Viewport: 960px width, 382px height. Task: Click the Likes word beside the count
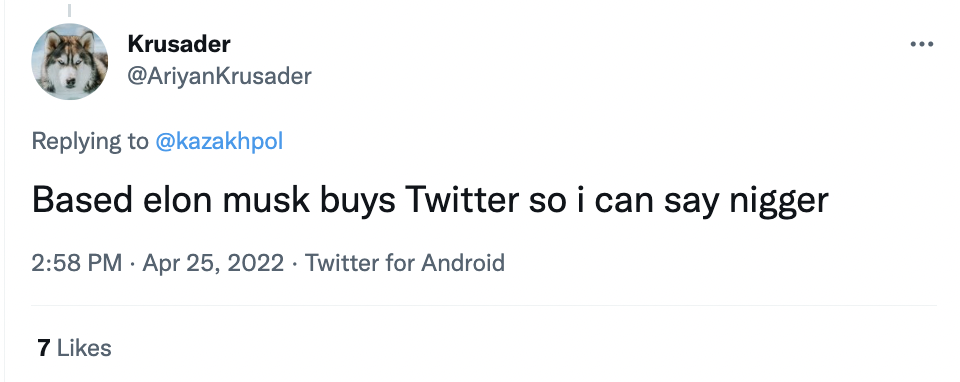pos(84,348)
